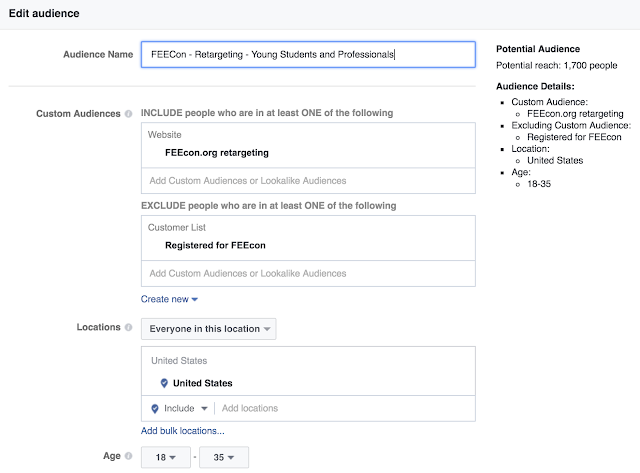Click the Potential reach 1,700 people text
The image size is (640, 473).
(x=557, y=66)
